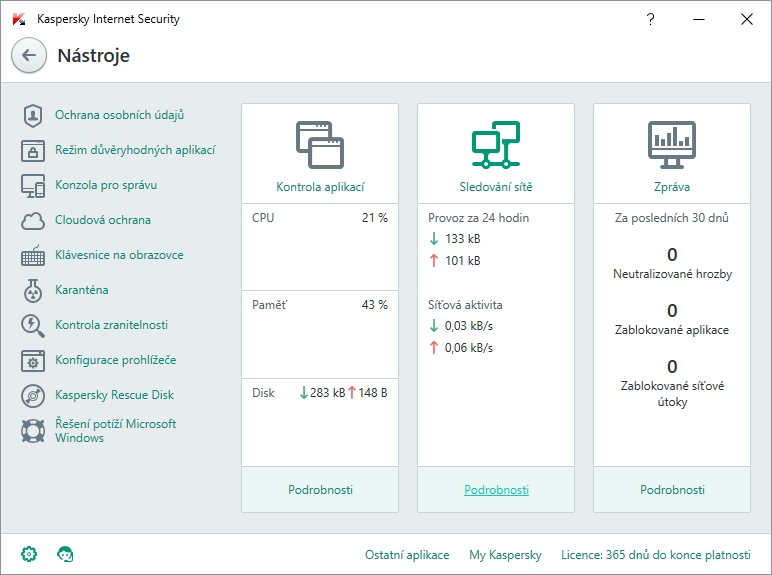
Task: Click the on-screen keyboard icon
Action: pos(33,256)
